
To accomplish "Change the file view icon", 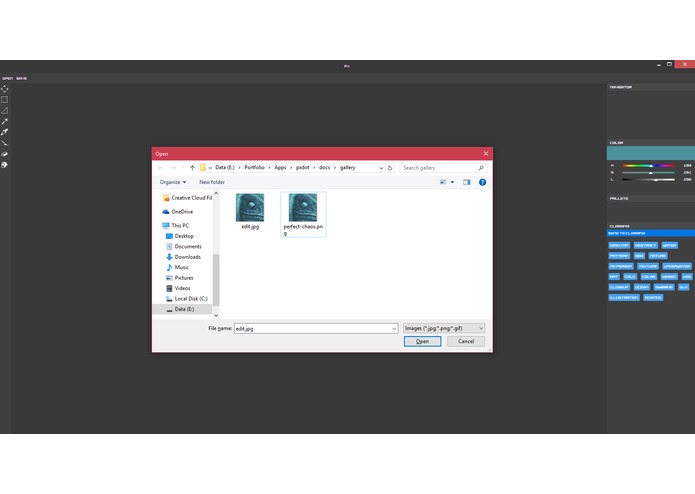I will [443, 182].
